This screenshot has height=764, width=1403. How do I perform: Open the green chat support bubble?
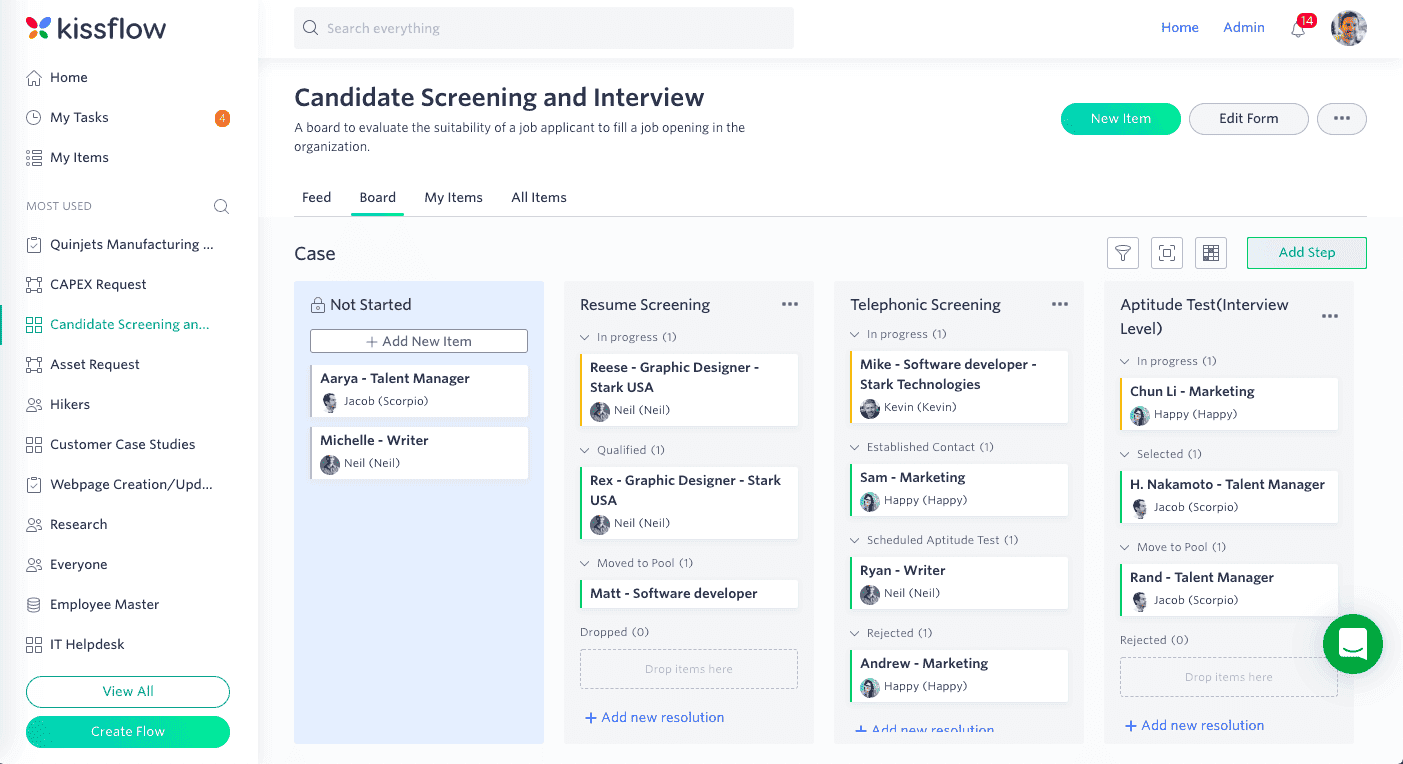click(1352, 643)
